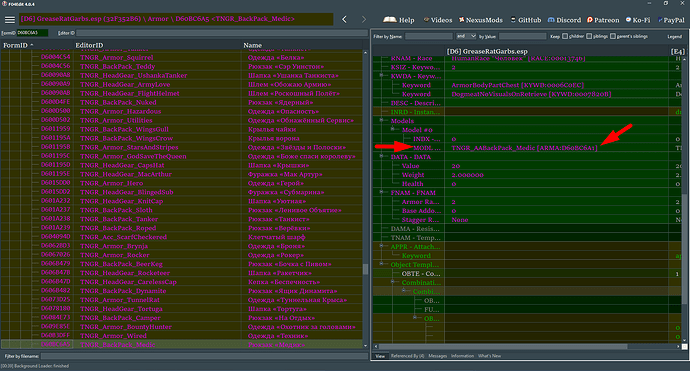
Task: Switch to the Messages tab
Action: (x=437, y=356)
